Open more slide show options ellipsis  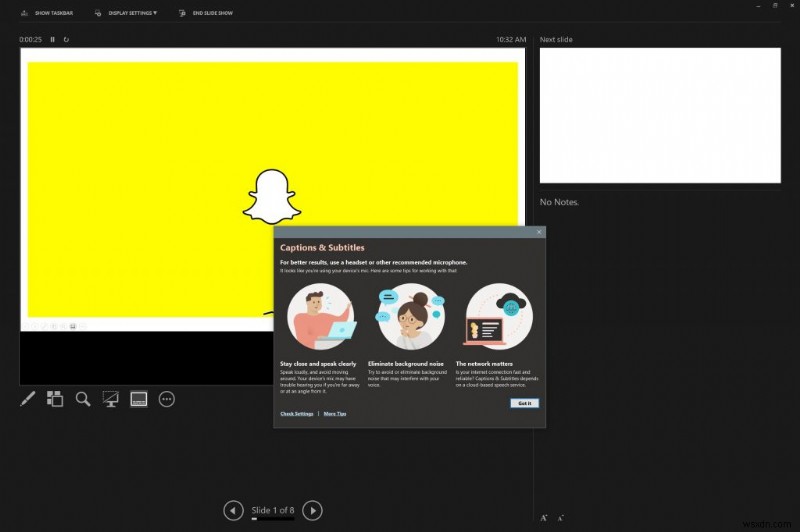pyautogui.click(x=167, y=399)
